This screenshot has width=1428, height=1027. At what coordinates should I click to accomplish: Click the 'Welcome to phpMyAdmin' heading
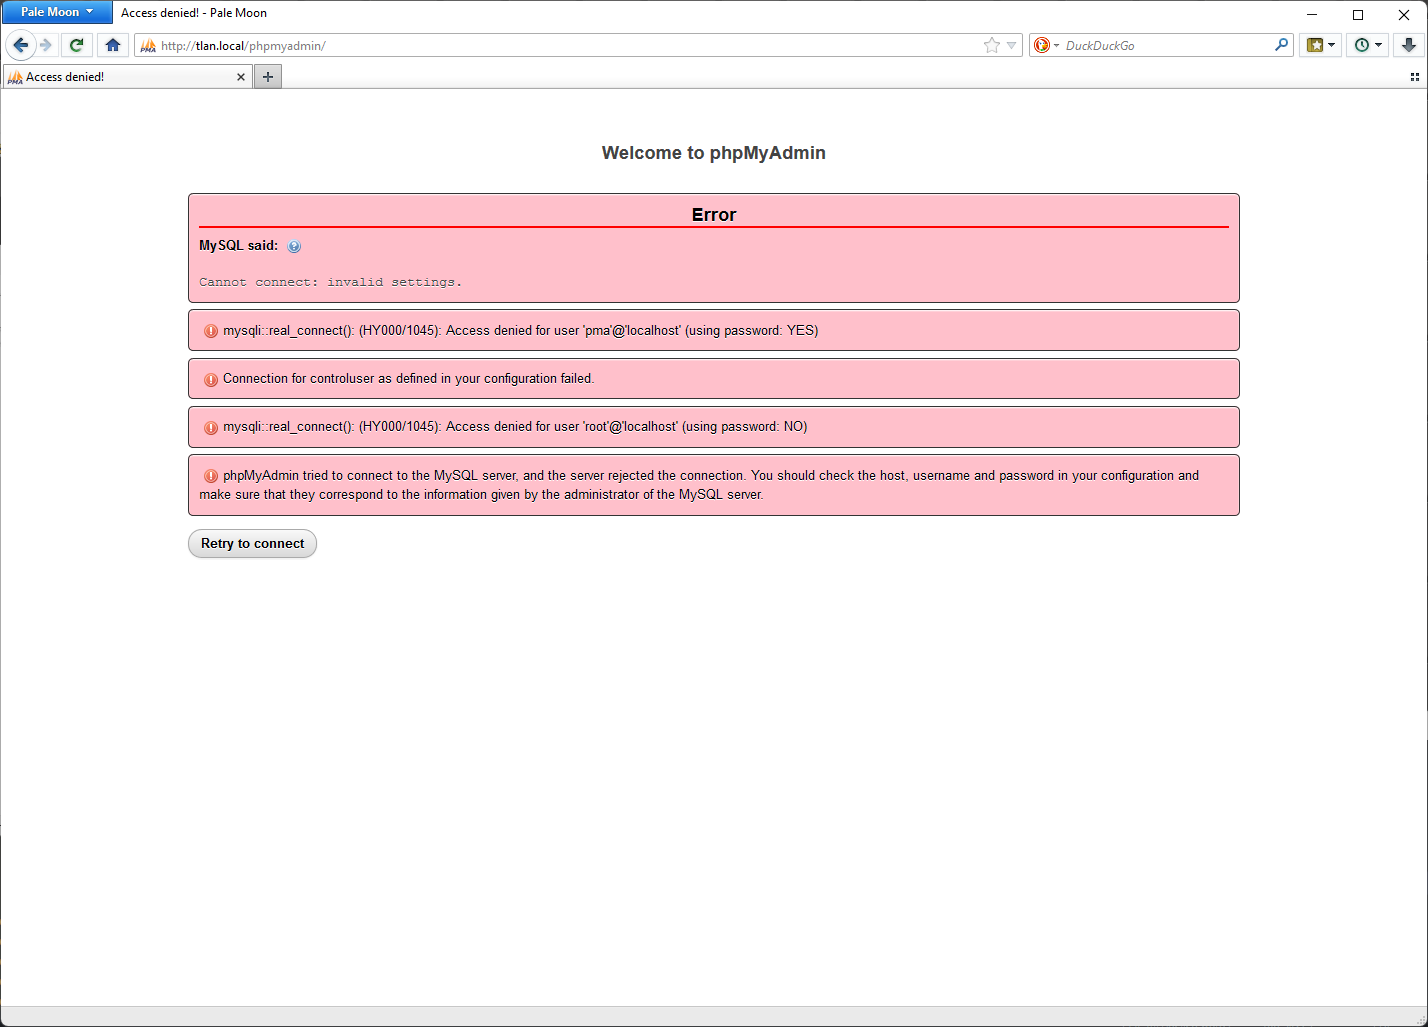coord(714,153)
